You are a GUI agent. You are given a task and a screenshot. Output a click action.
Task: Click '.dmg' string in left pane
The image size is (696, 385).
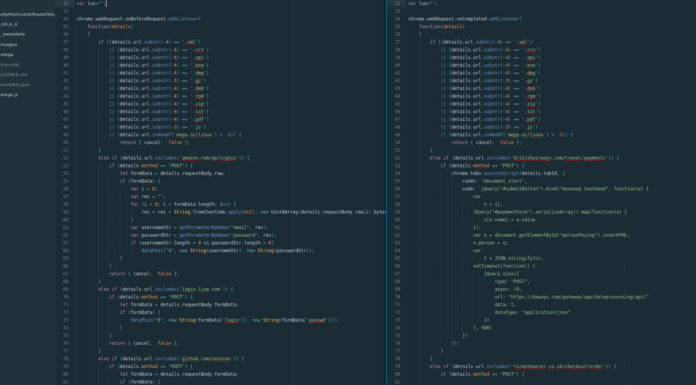200,73
